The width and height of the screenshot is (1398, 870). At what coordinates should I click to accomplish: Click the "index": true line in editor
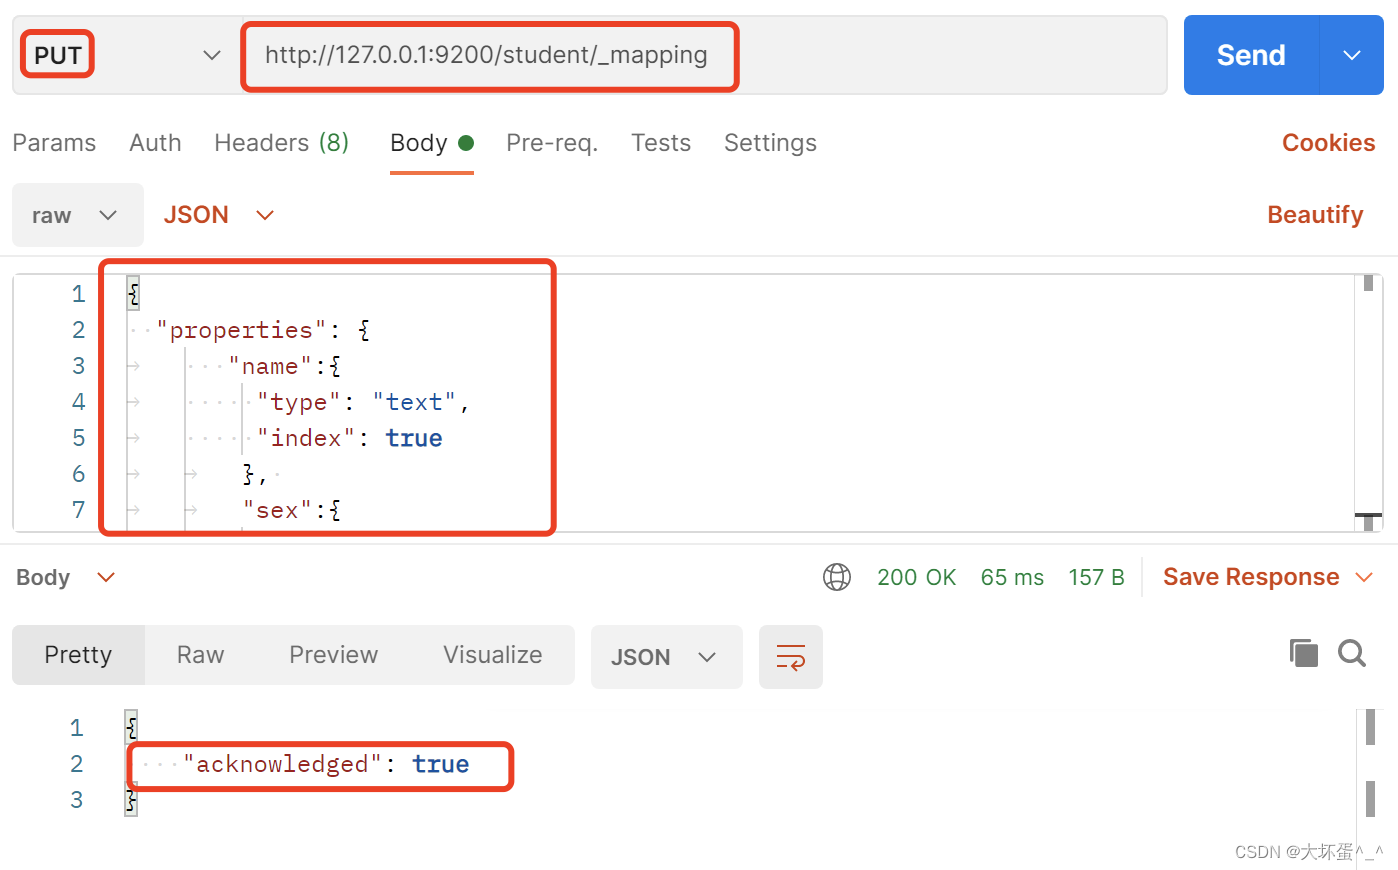point(349,438)
